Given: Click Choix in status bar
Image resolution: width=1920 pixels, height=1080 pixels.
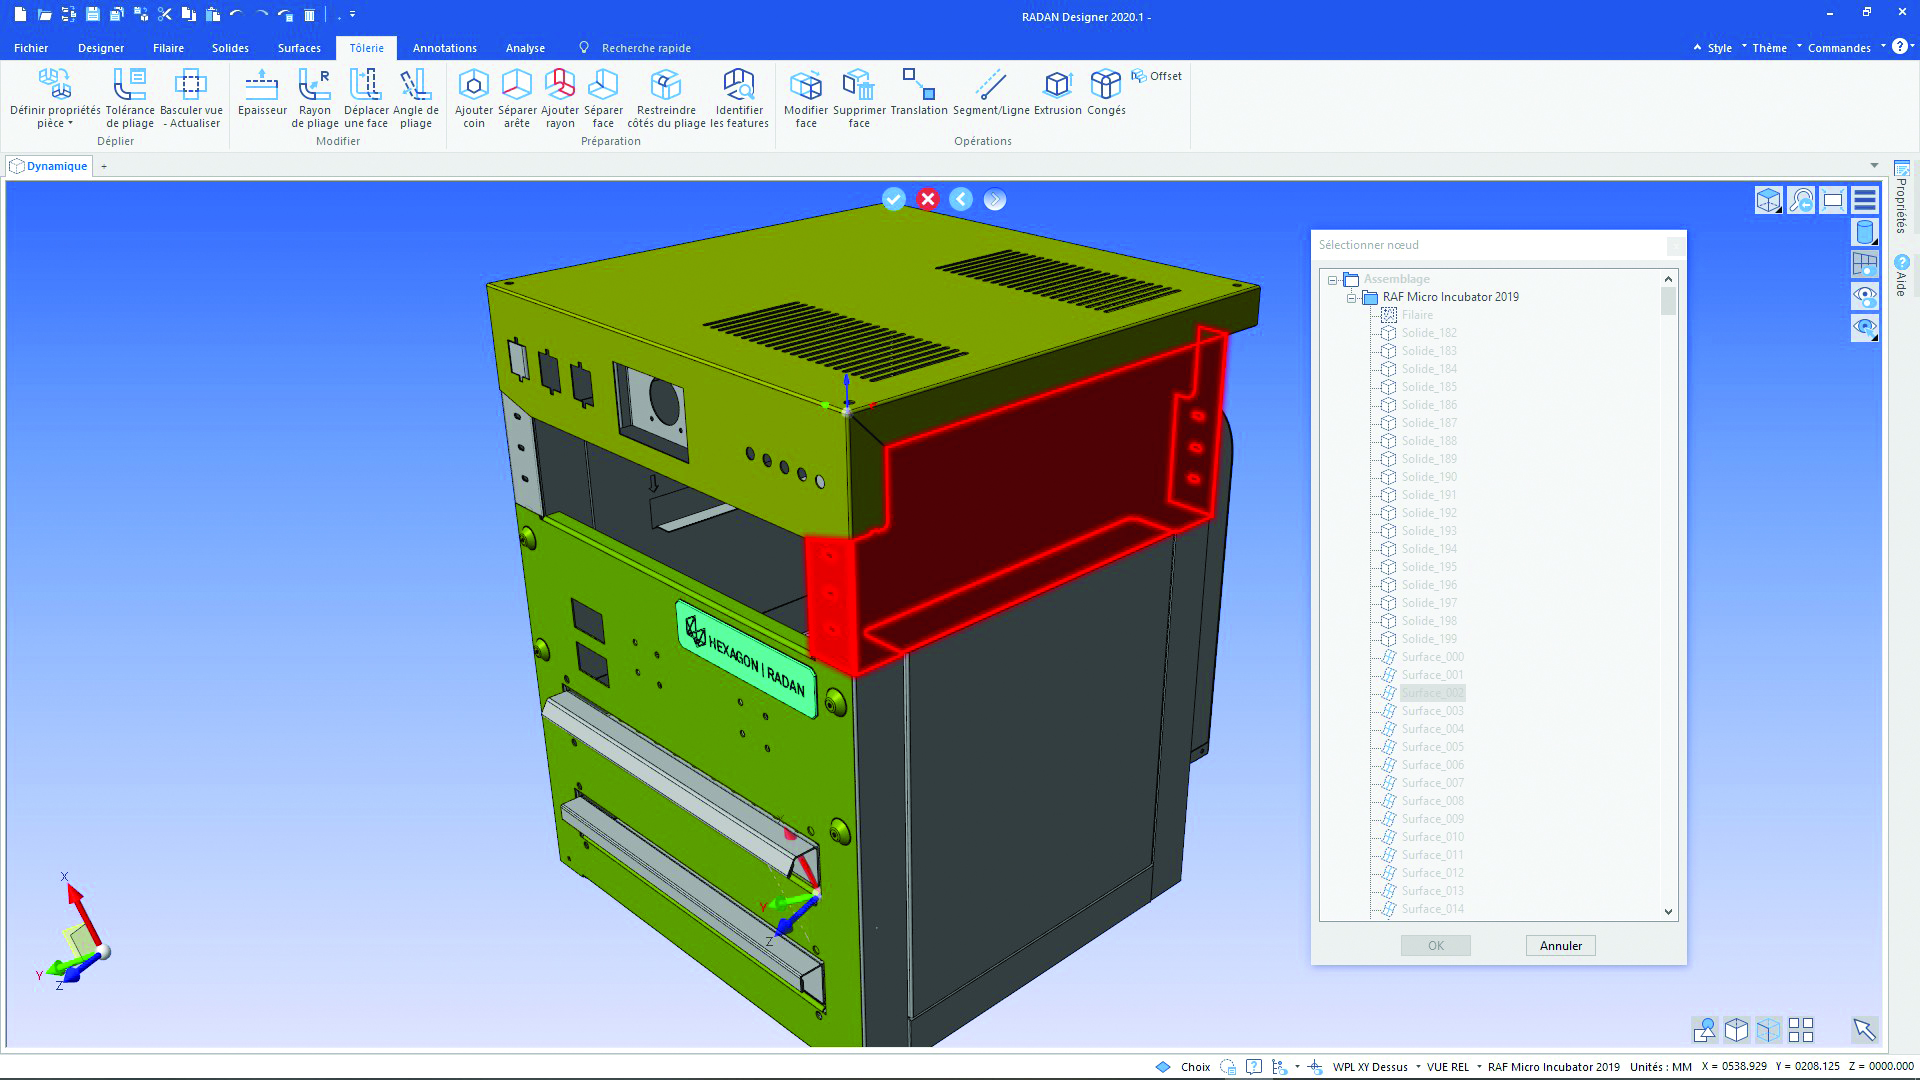Looking at the screenshot, I should tap(1195, 1067).
